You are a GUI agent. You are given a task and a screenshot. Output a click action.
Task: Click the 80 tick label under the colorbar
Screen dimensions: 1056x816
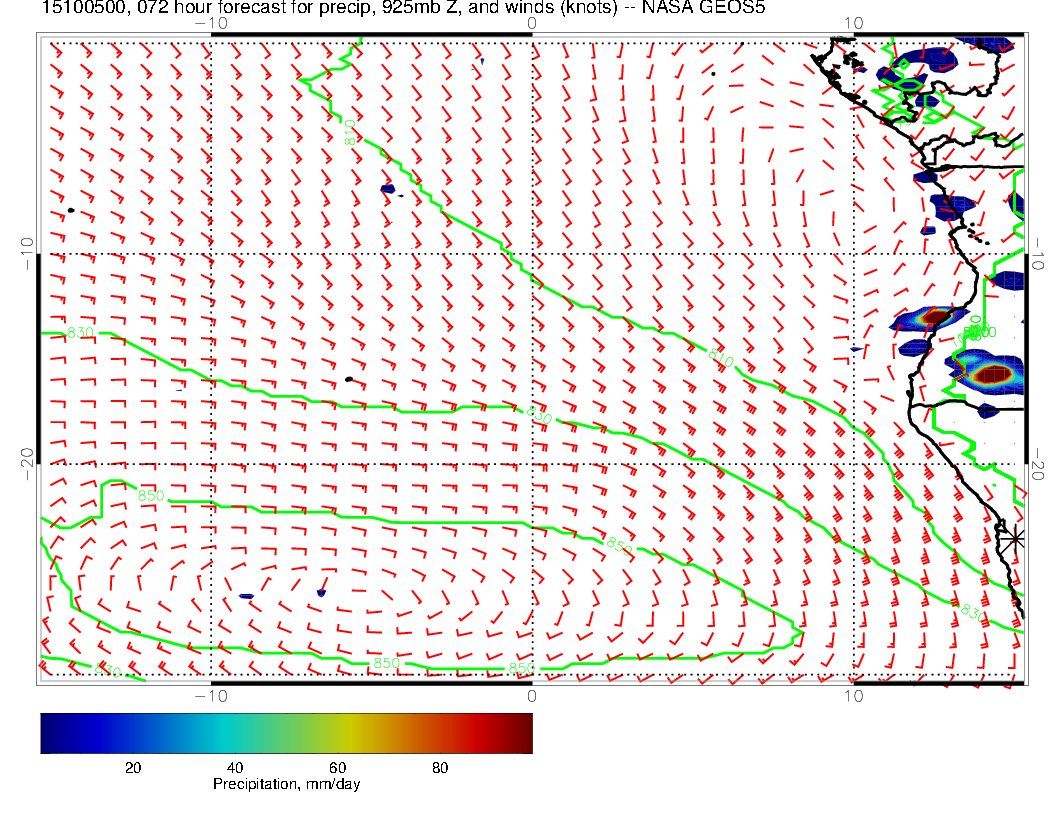(440, 768)
